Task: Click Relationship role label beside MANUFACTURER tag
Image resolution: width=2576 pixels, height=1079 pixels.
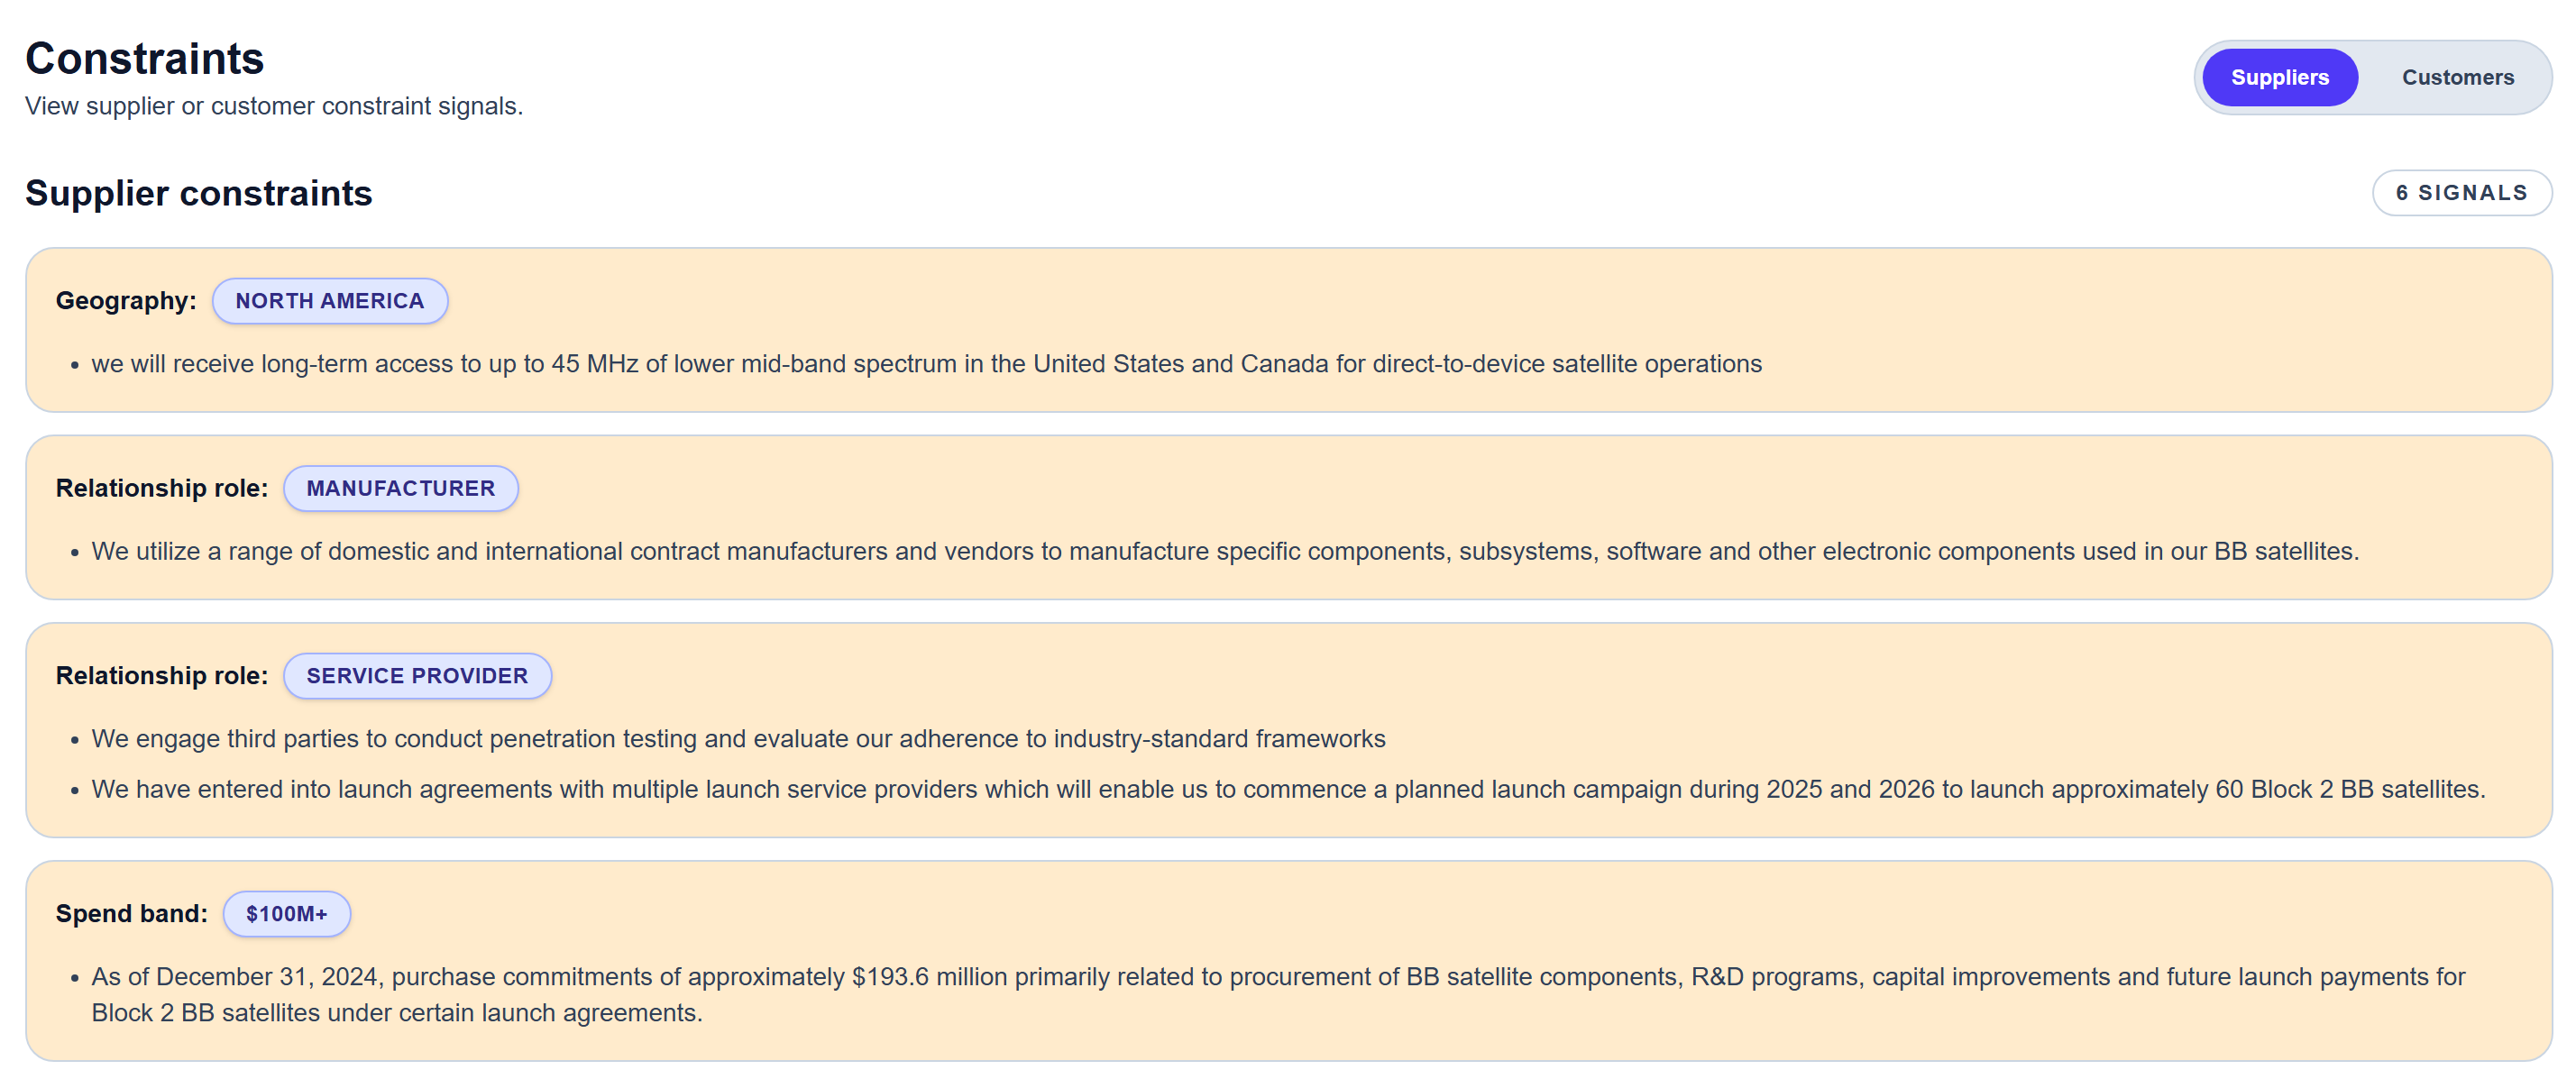Action: [x=161, y=488]
